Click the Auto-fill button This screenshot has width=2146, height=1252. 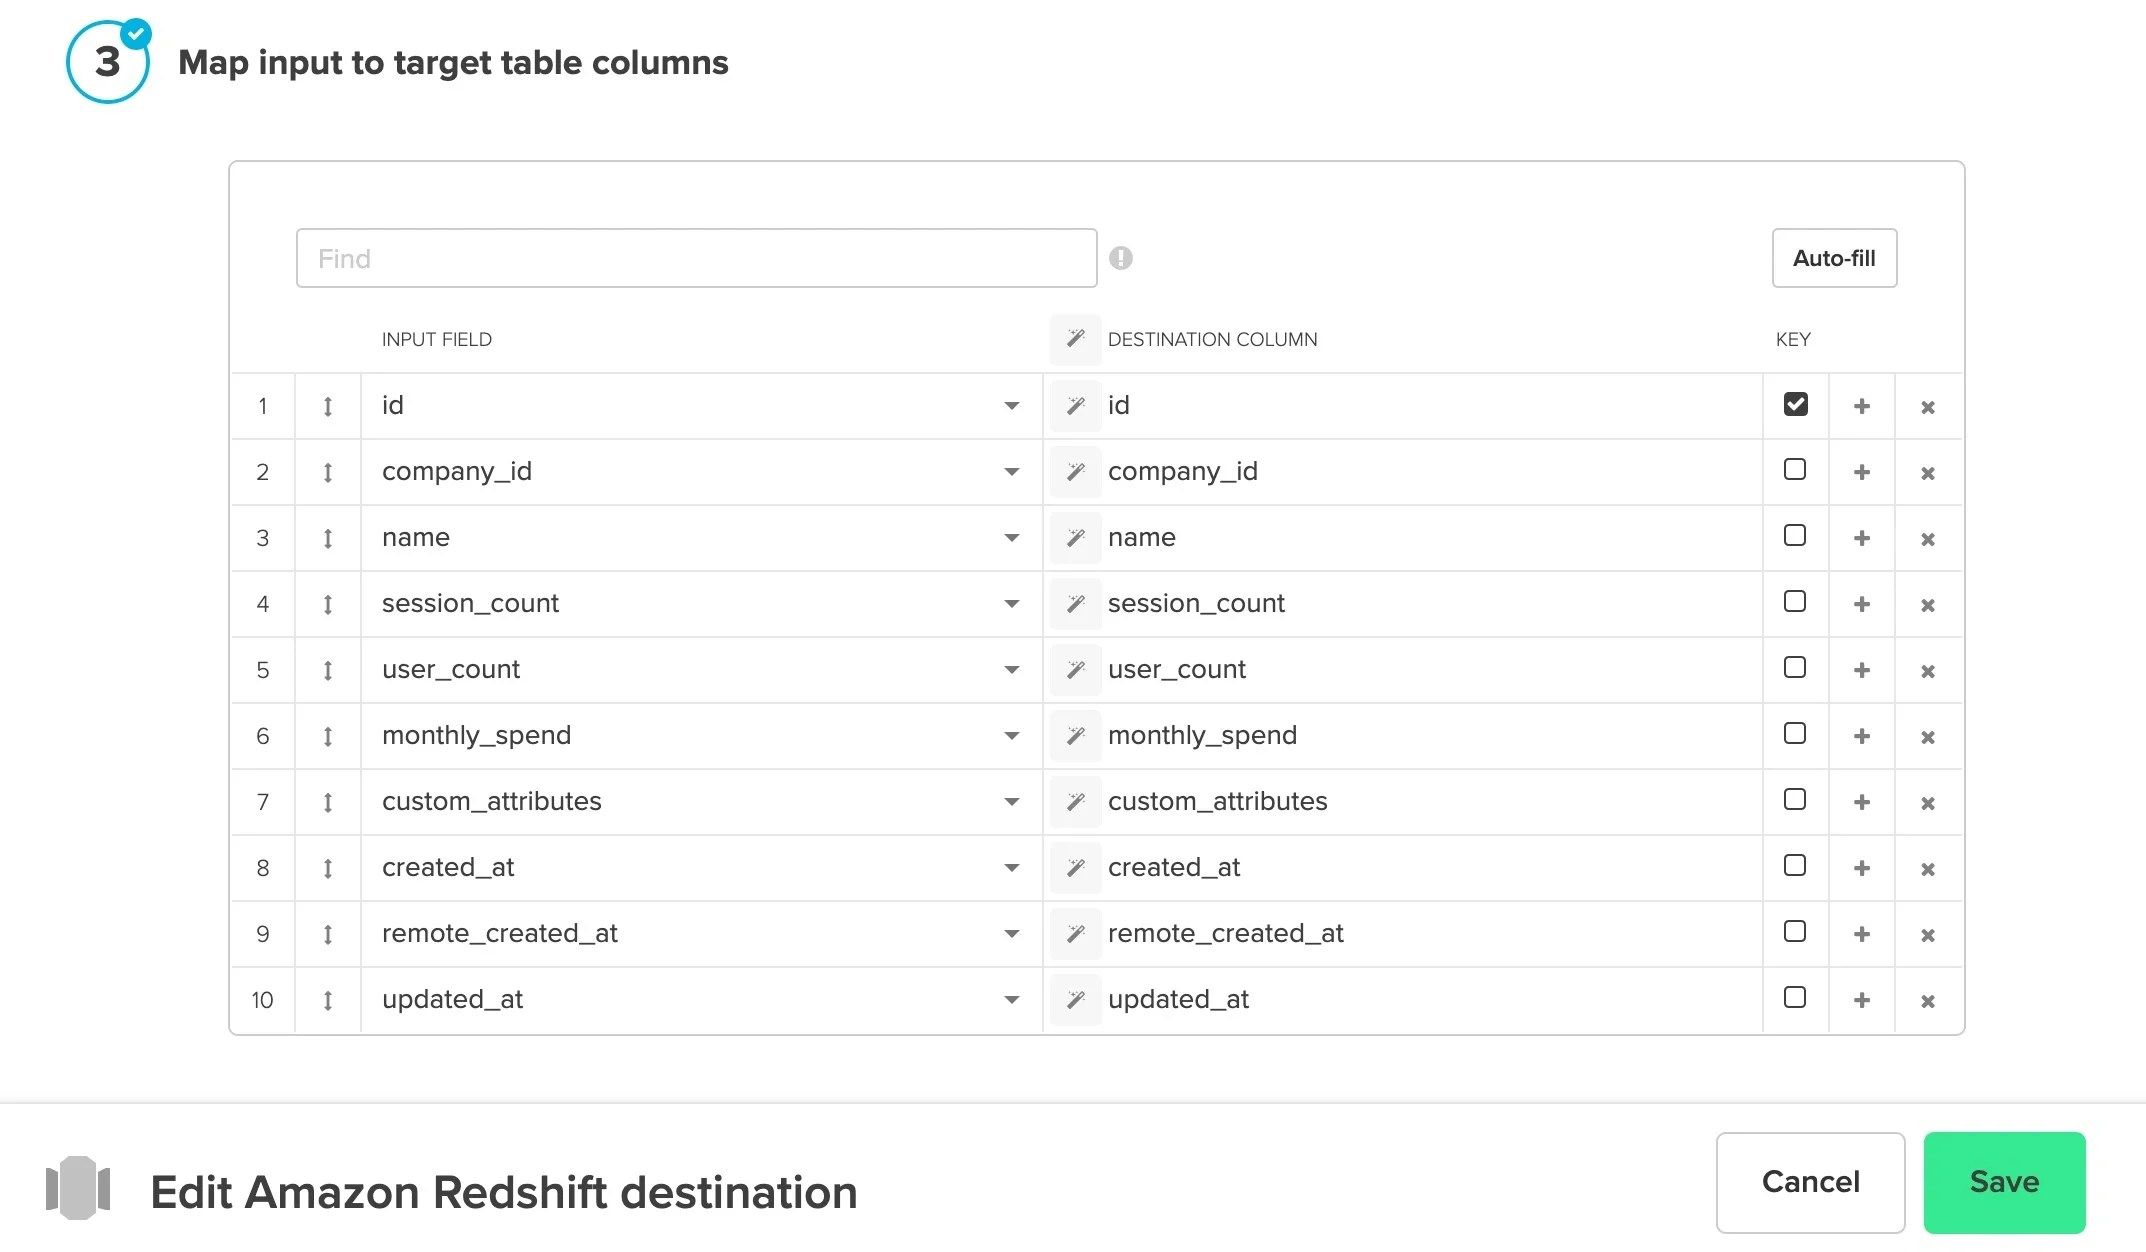1834,258
